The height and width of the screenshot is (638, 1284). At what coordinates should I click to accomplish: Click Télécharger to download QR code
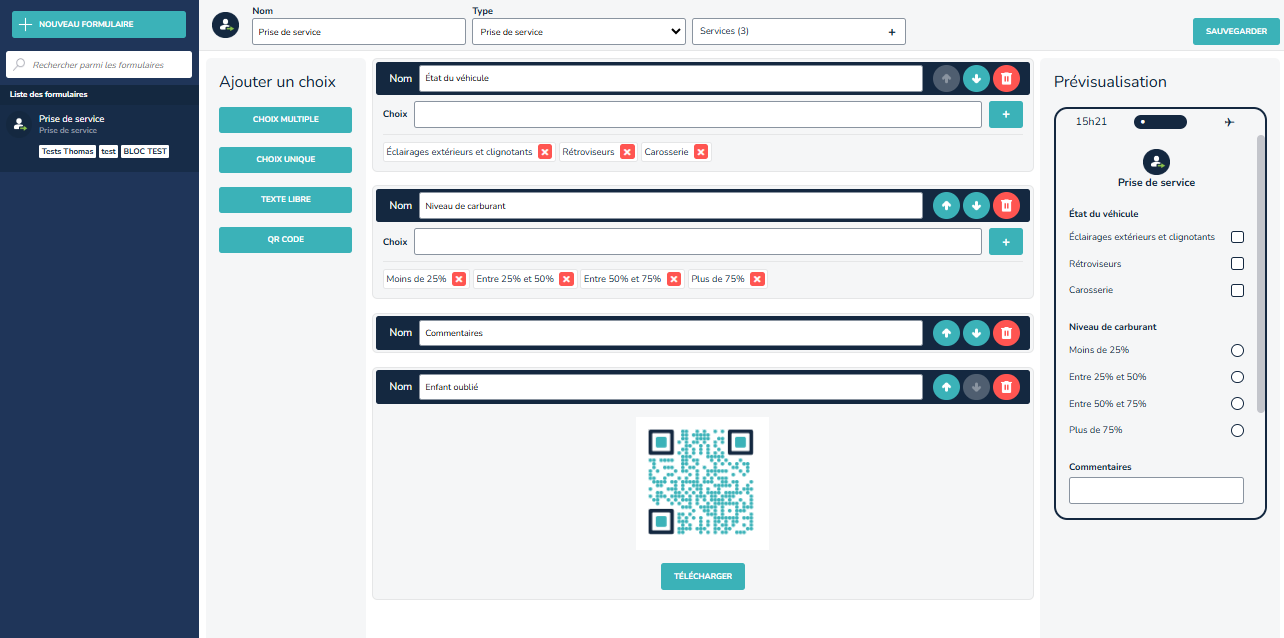tap(702, 577)
